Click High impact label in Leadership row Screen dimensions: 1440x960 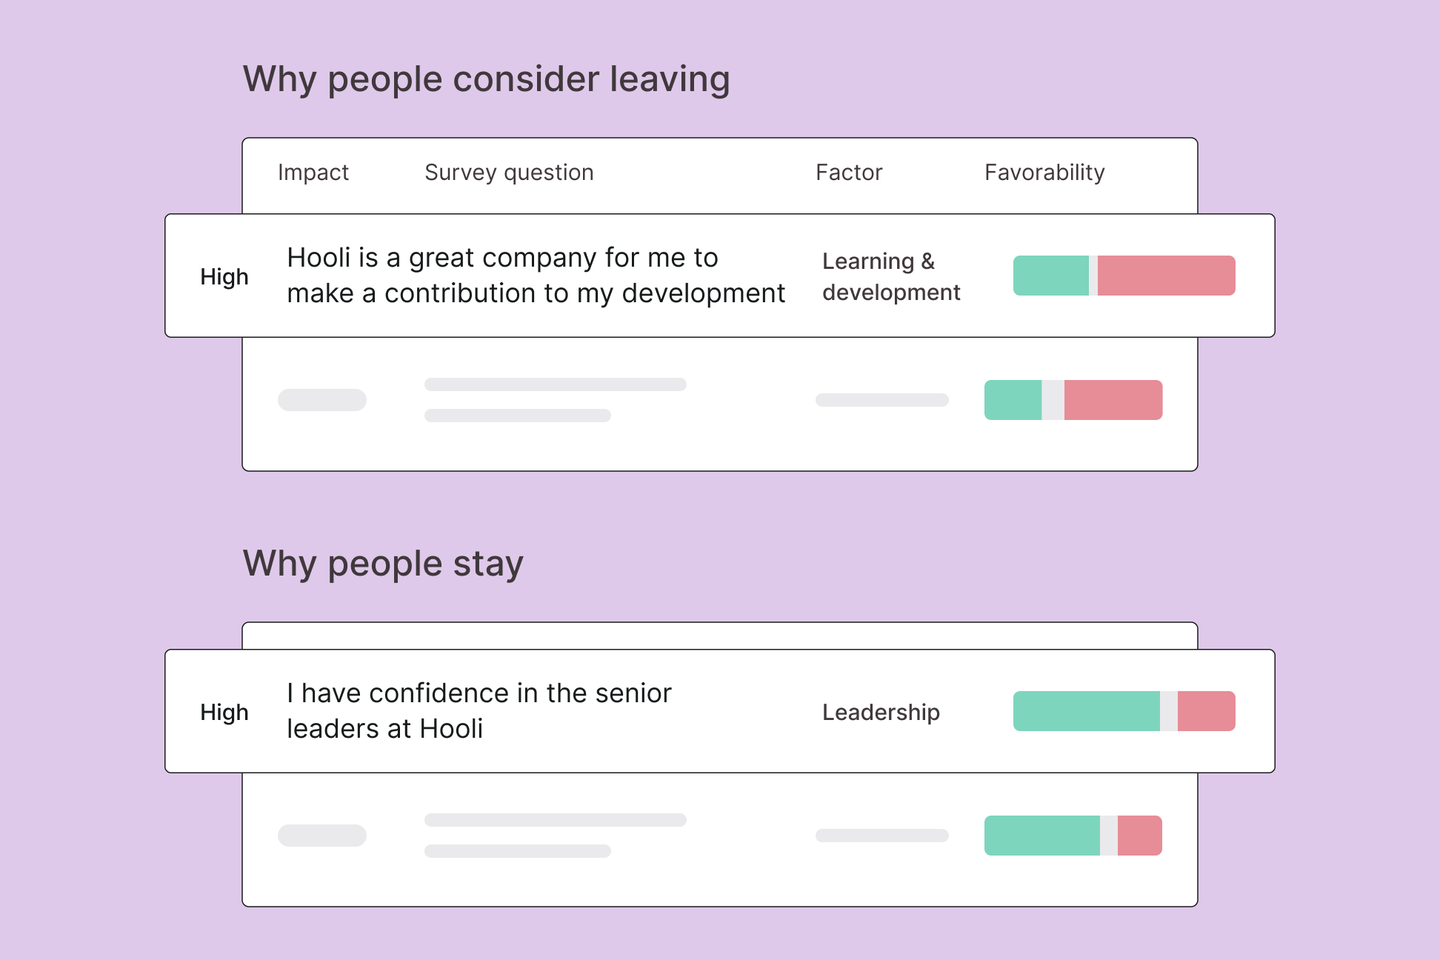224,712
